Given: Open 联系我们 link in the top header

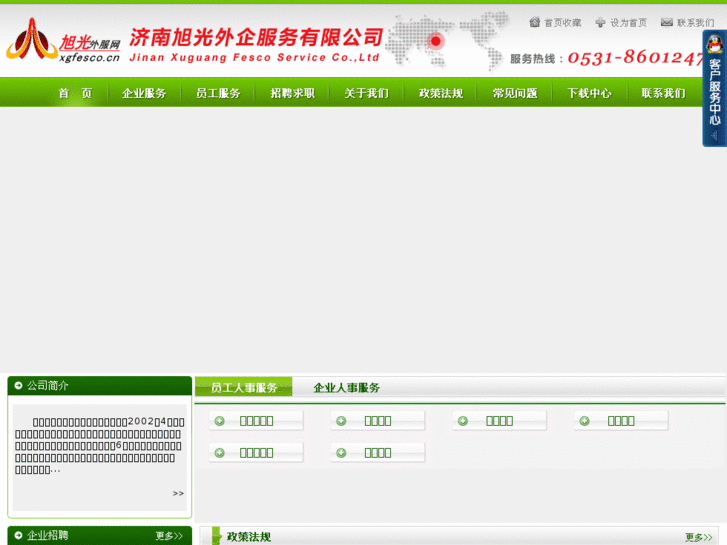Looking at the screenshot, I should coord(695,23).
